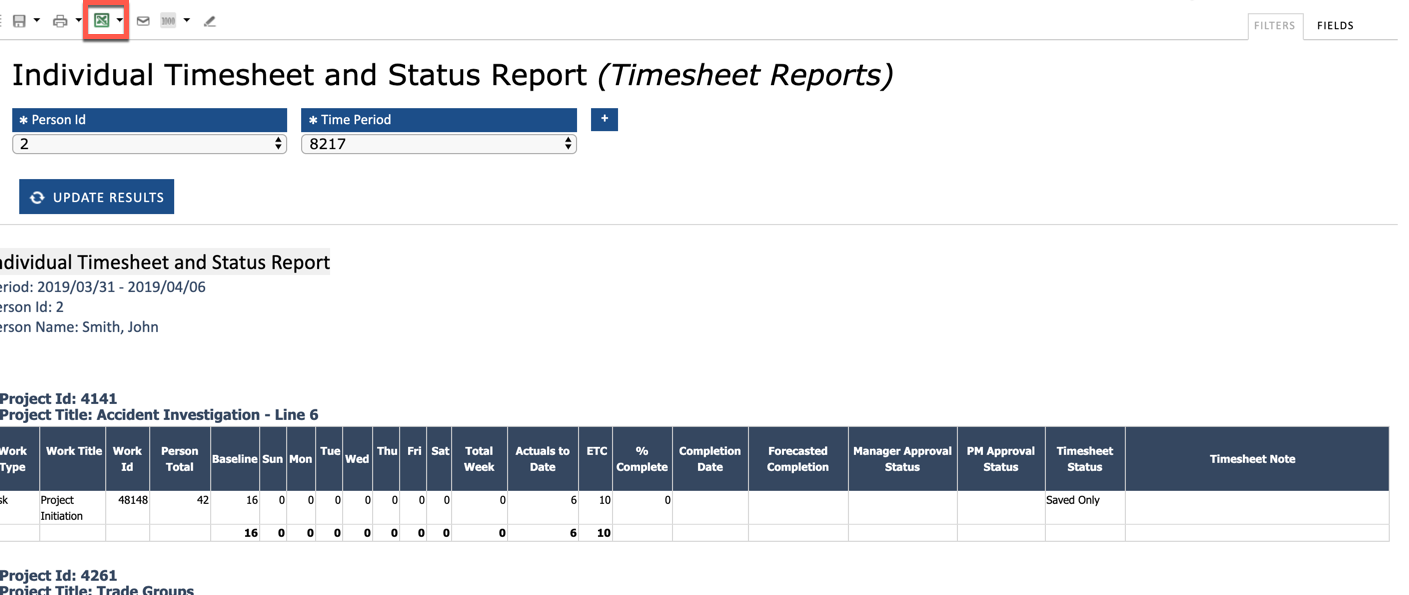The image size is (1409, 595).
Task: Expand the Print options dropdown arrow
Action: point(78,20)
